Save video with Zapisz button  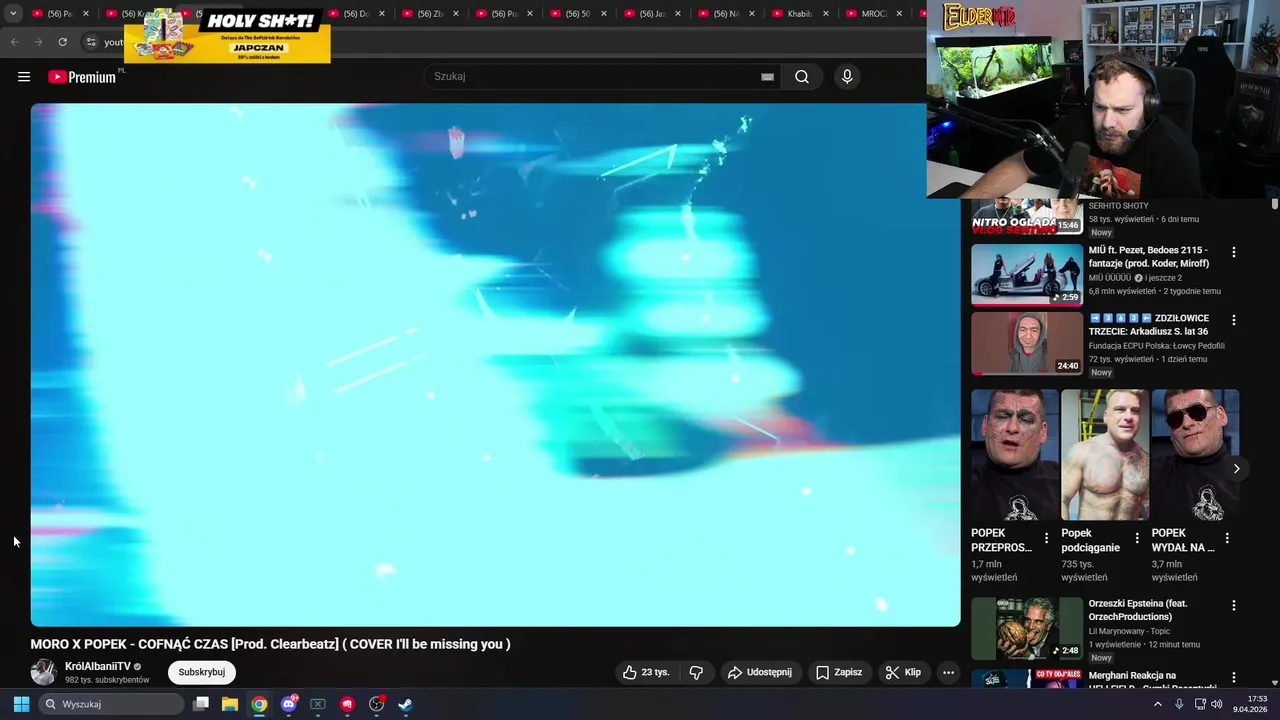(x=838, y=672)
